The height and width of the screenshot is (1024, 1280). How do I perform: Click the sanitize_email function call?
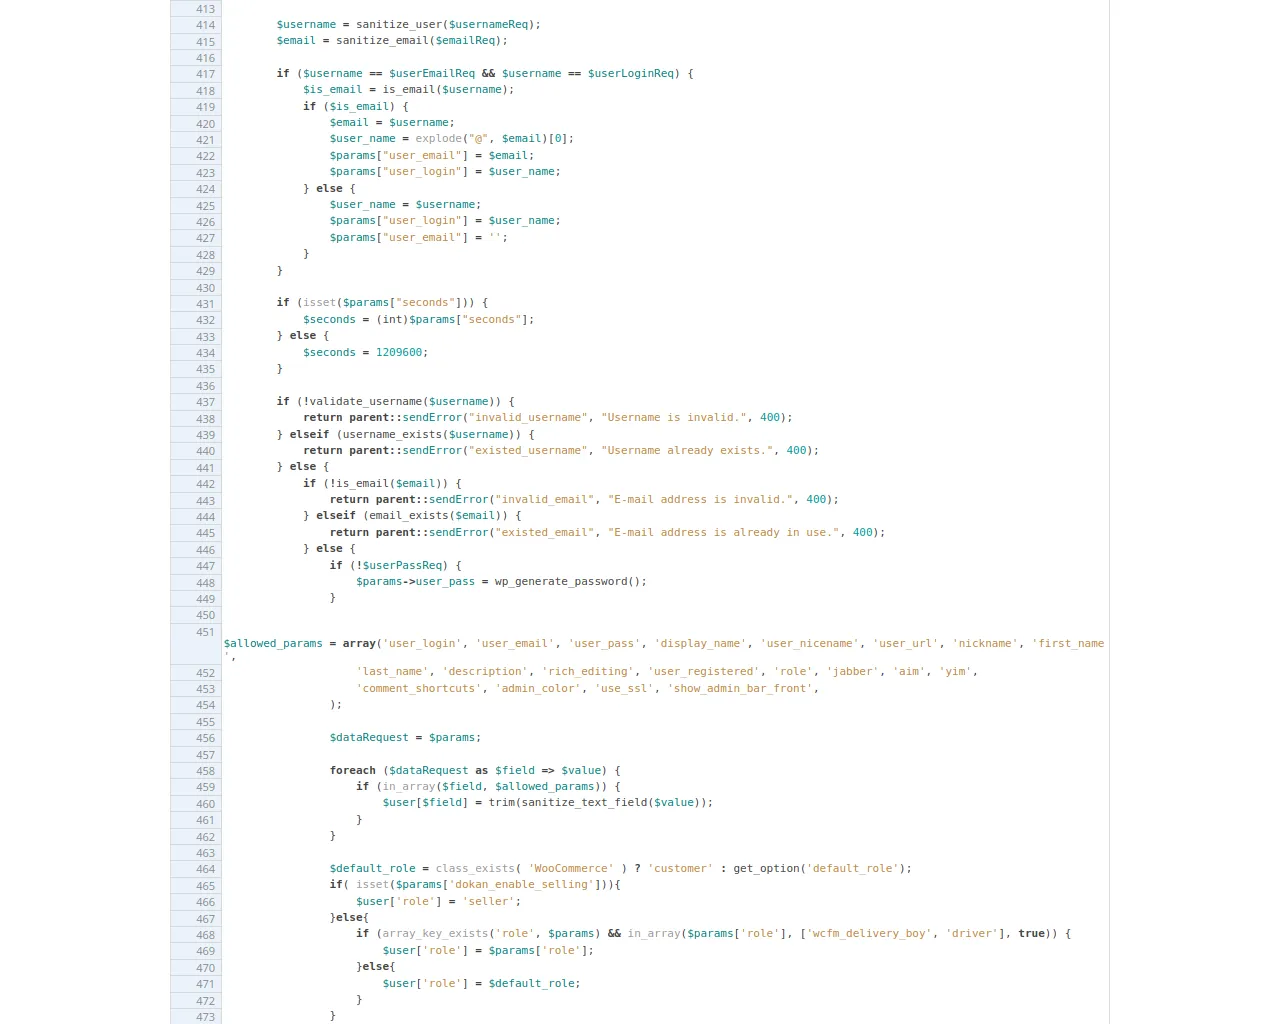pos(382,40)
